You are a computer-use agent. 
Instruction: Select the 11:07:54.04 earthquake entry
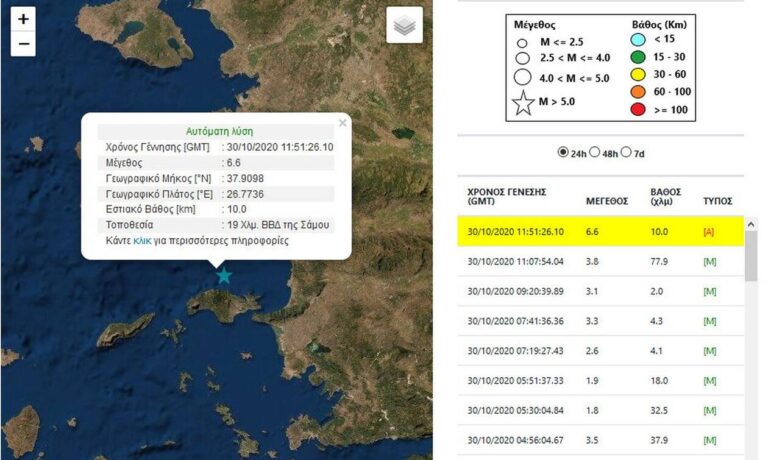(x=600, y=261)
